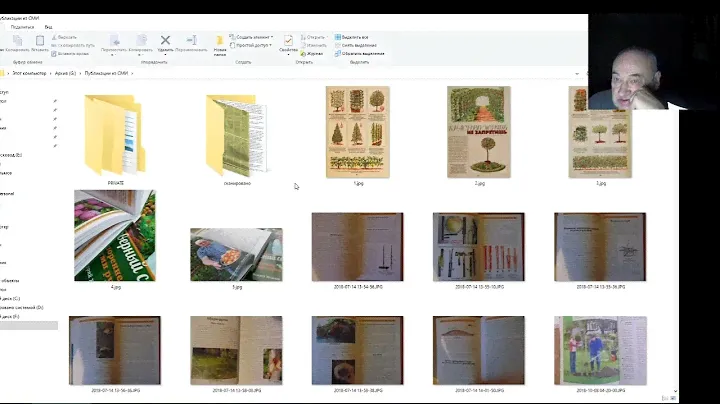Screen dimensions: 720x404
Task: Click the Move to (Переместить) icon
Action: pos(112,42)
